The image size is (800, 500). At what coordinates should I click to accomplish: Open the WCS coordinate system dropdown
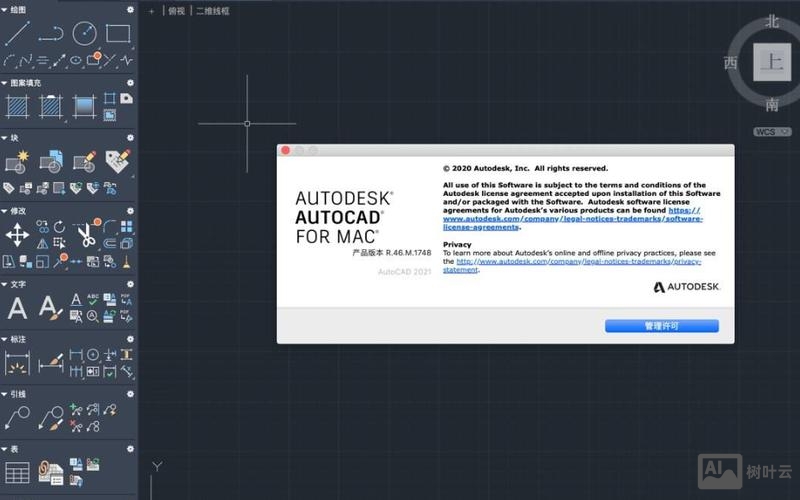(x=765, y=132)
